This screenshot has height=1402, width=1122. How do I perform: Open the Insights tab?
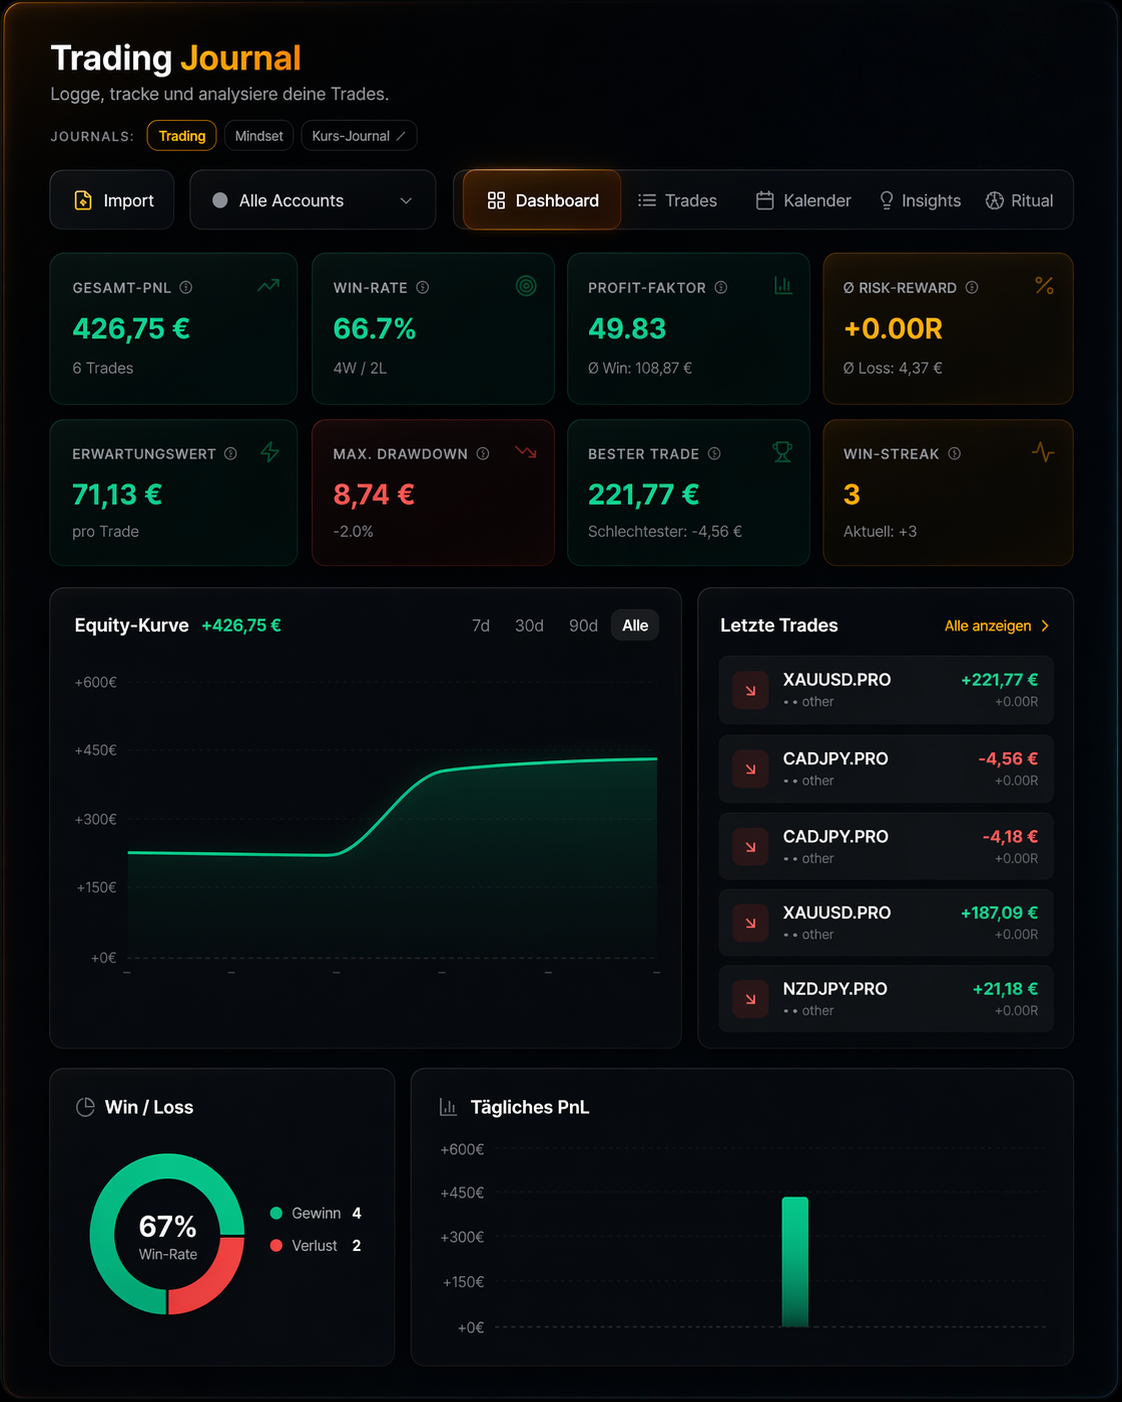(920, 200)
